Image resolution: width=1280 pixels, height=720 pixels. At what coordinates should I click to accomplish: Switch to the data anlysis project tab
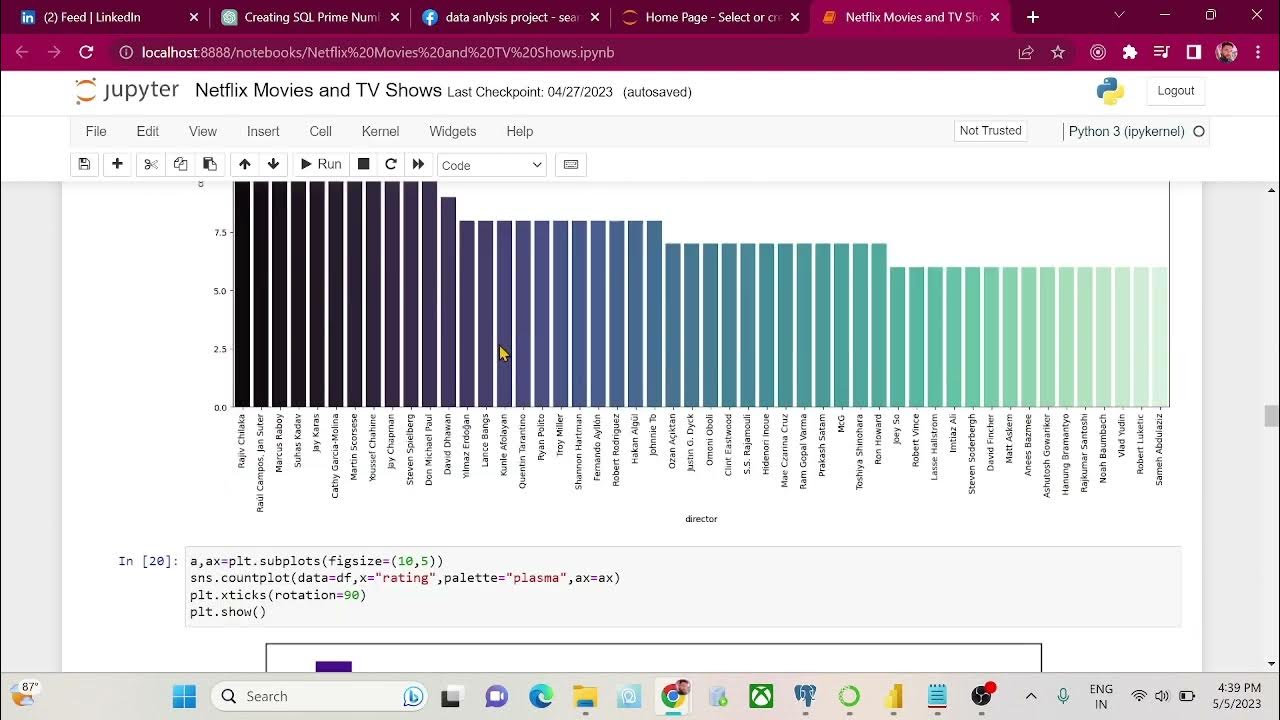(511, 17)
